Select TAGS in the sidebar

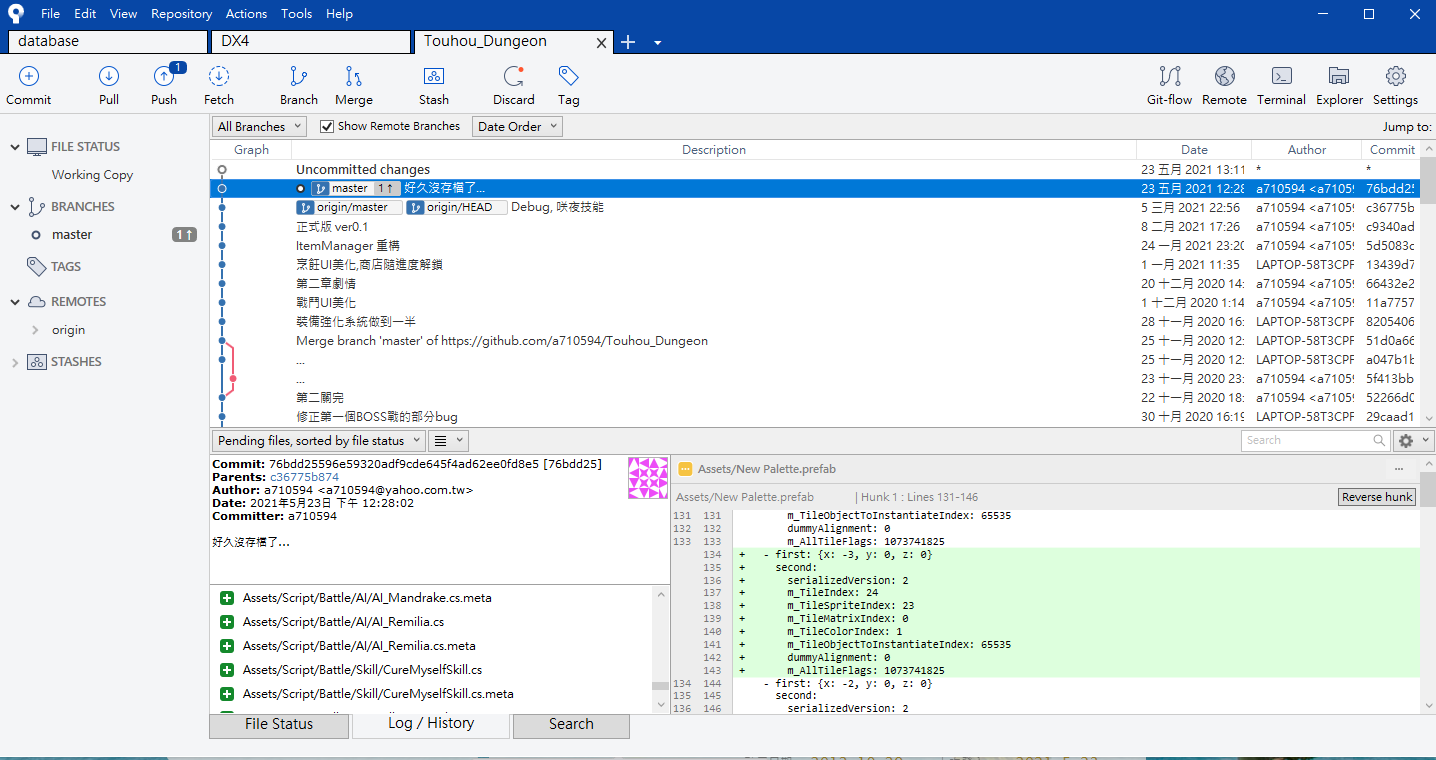point(66,267)
